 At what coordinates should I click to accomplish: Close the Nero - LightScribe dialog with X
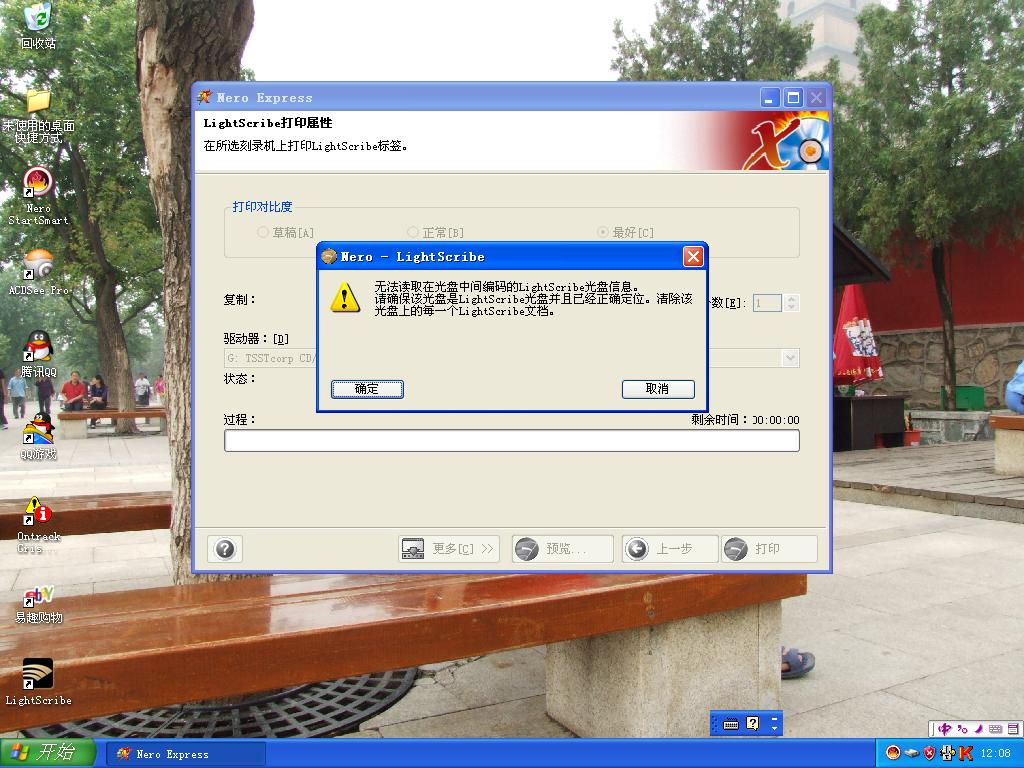(693, 257)
